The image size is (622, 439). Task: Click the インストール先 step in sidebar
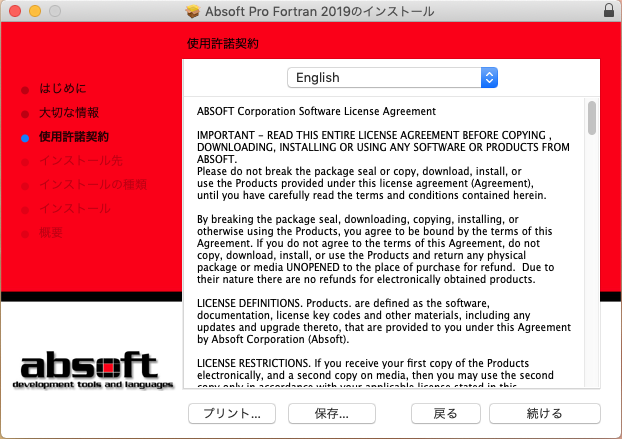(81, 161)
